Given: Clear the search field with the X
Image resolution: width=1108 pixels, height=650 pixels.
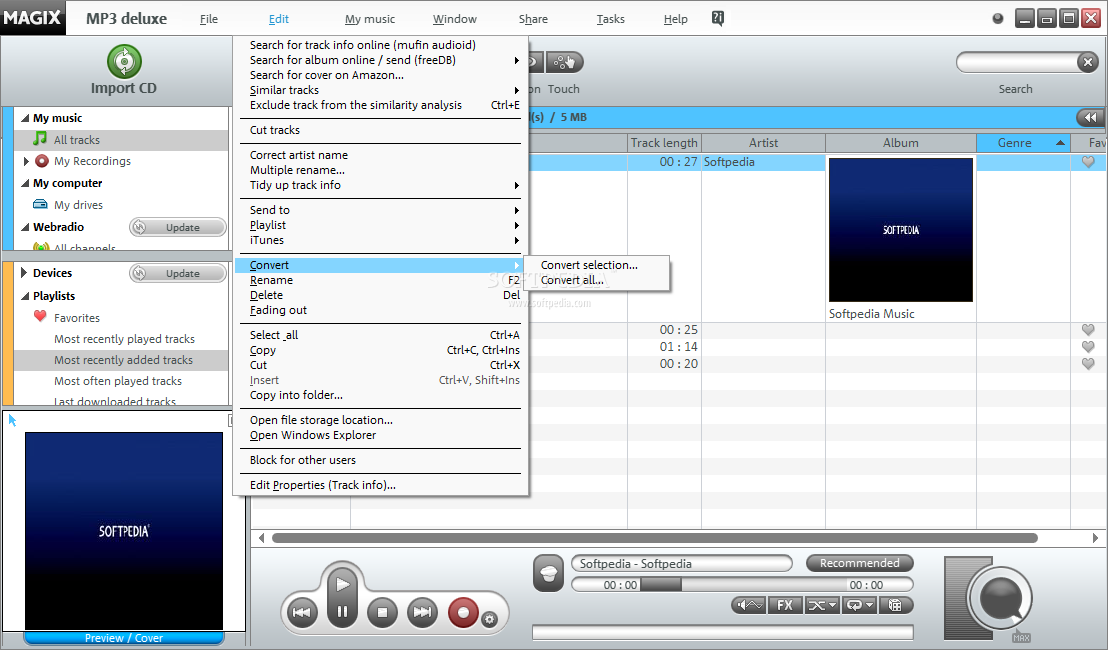Looking at the screenshot, I should 1088,62.
